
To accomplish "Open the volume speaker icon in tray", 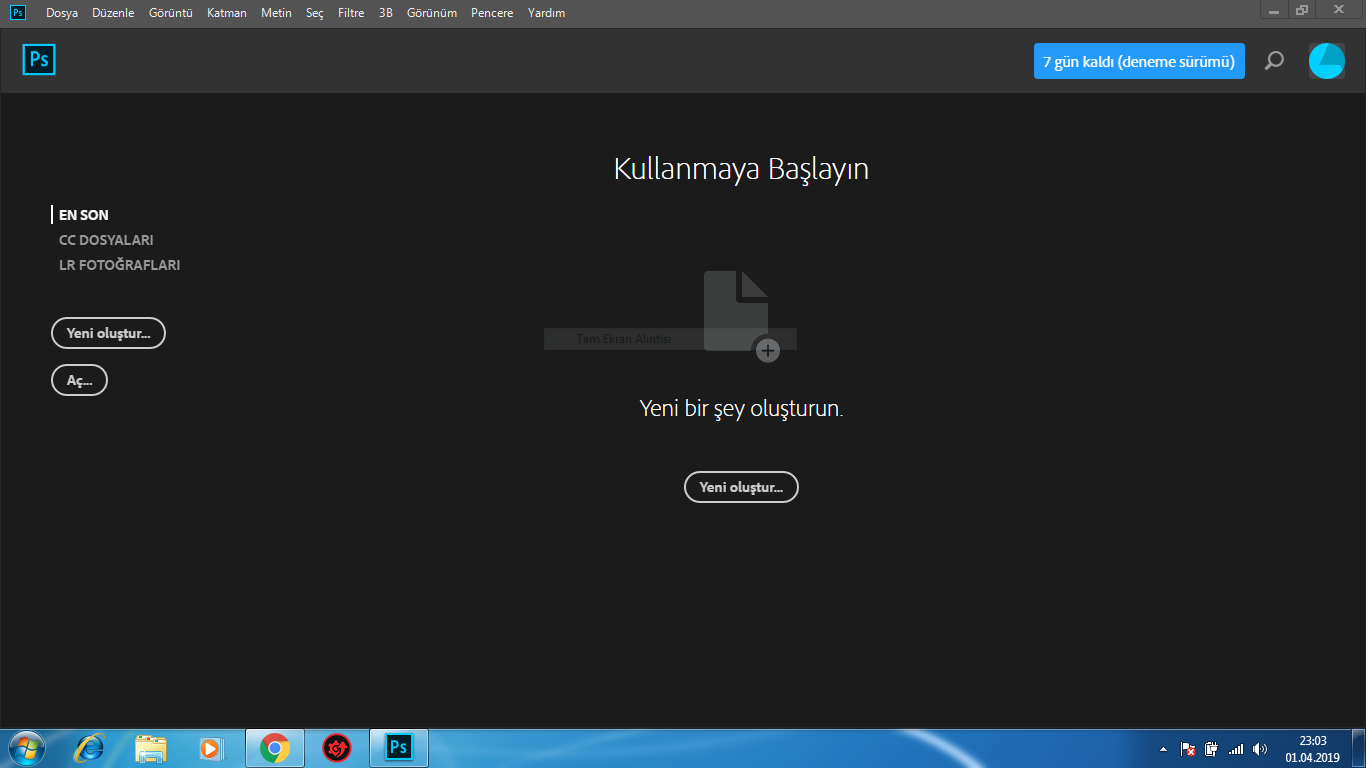I will 1260,748.
